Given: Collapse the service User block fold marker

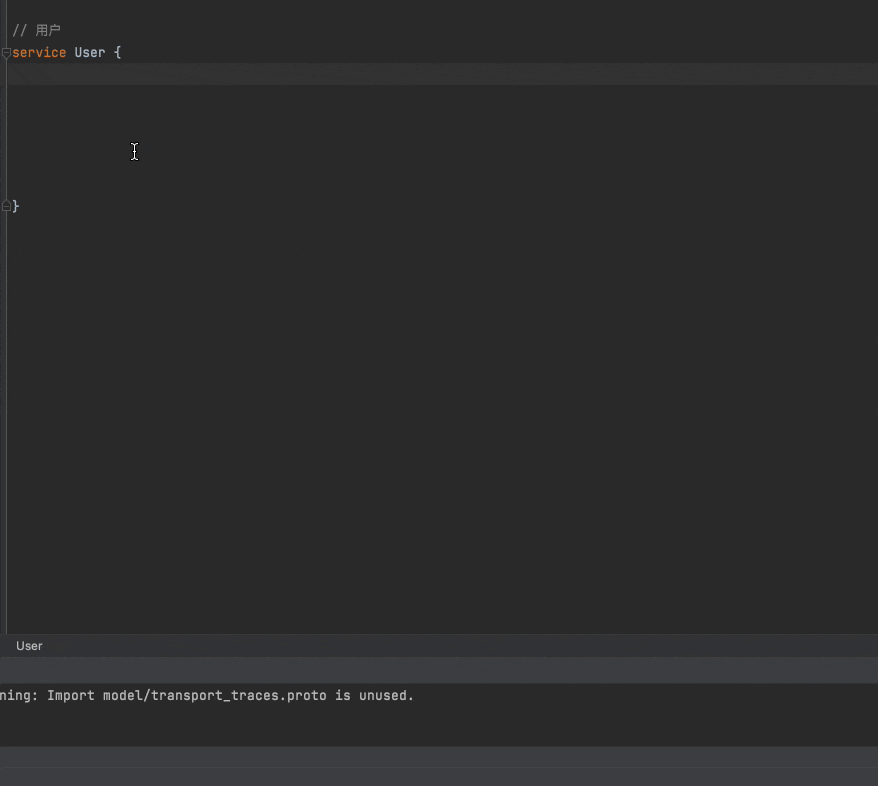Looking at the screenshot, I should [x=6, y=53].
